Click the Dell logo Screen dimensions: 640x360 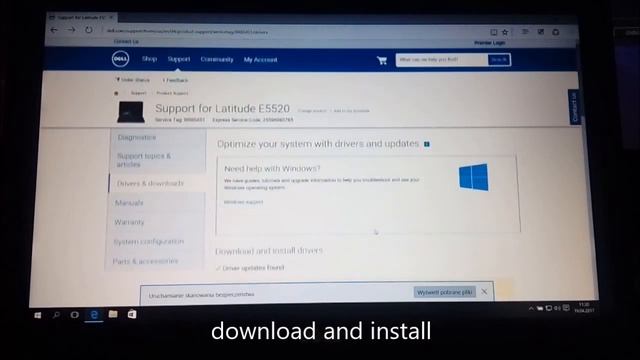(x=120, y=59)
